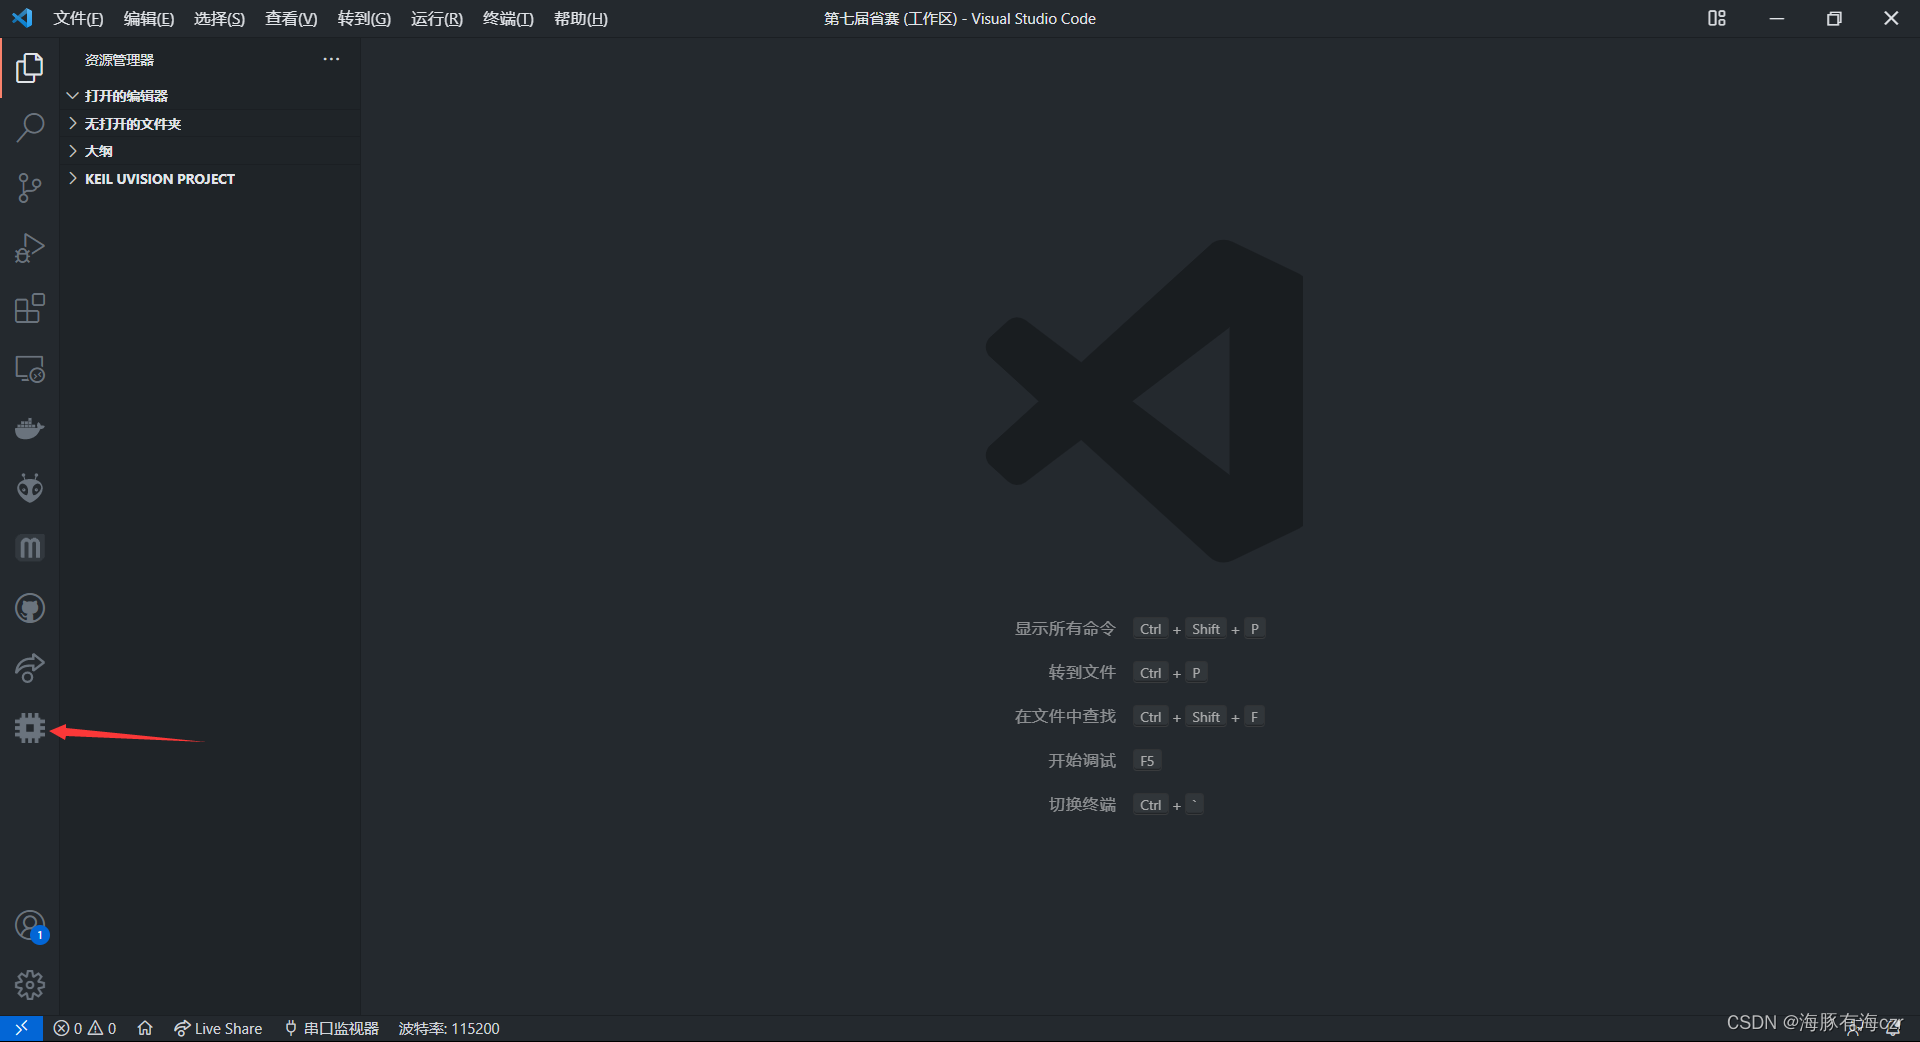Screen dimensions: 1920x1042
Task: Click the remote connection indicator in status bar
Action: [x=20, y=1028]
